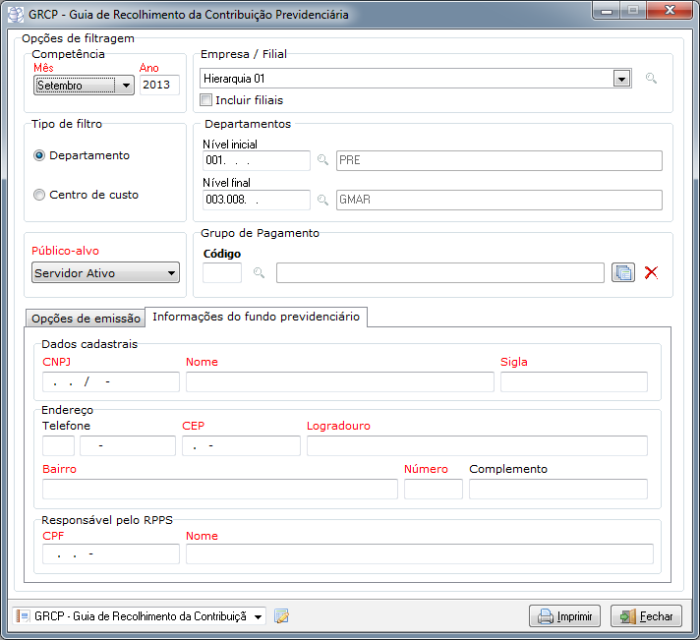Image resolution: width=700 pixels, height=640 pixels.
Task: Click the Grupo de Pagamento Código magnifier
Action: 258,273
